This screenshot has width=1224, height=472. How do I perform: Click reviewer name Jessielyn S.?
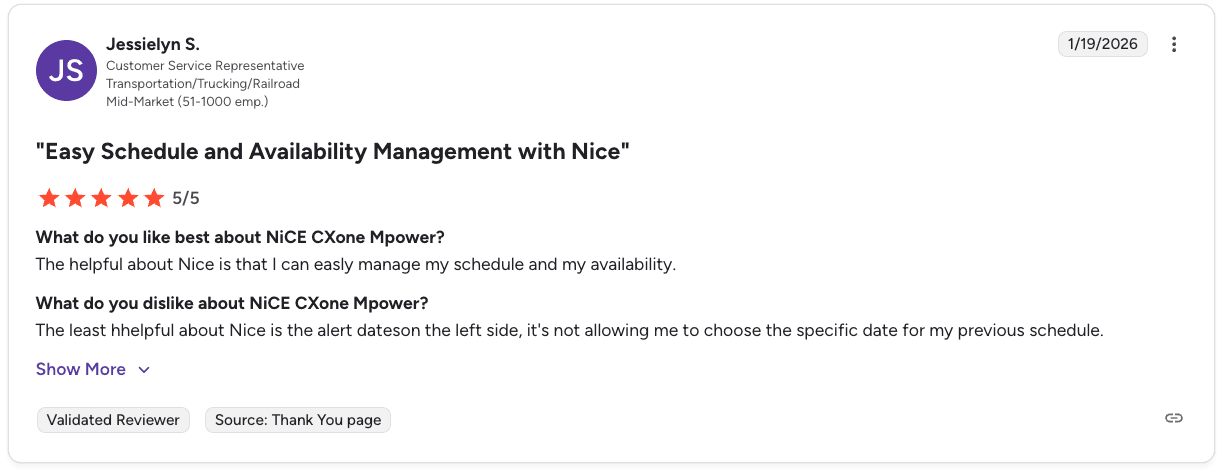tap(153, 44)
